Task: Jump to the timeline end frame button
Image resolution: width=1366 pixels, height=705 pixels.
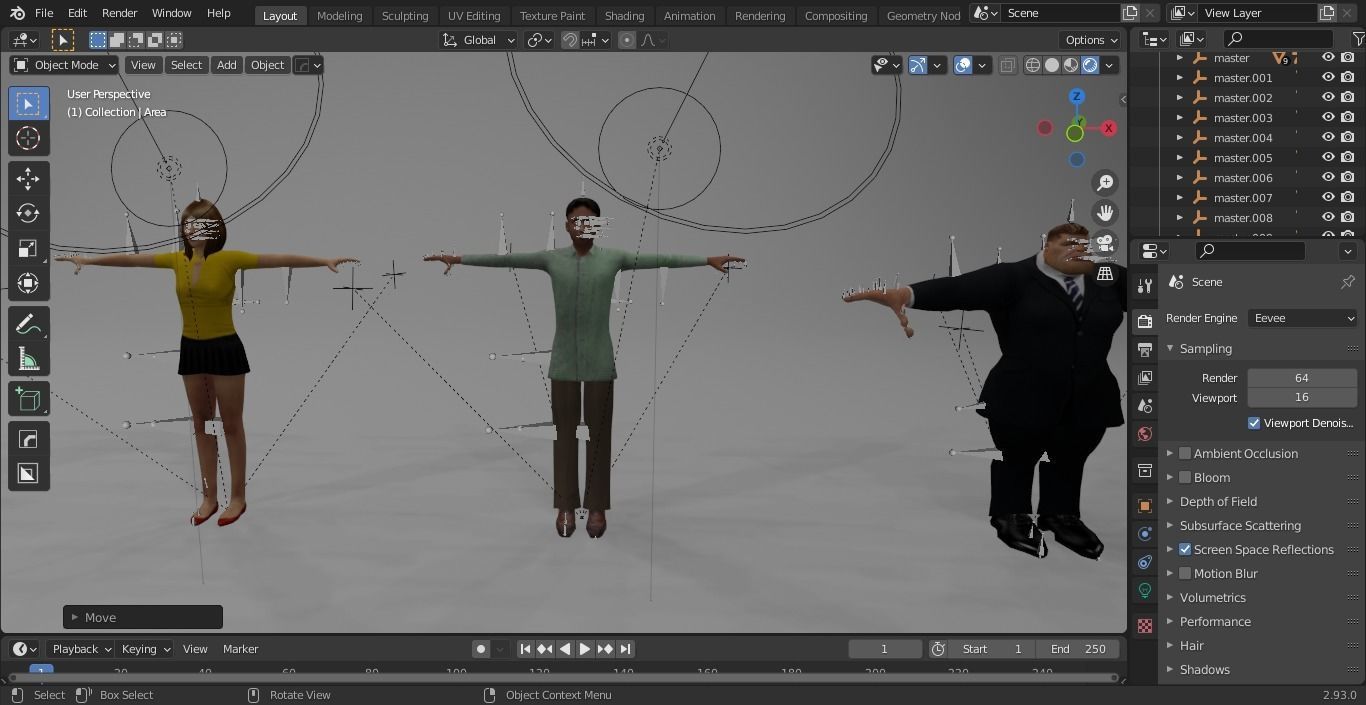Action: [625, 649]
